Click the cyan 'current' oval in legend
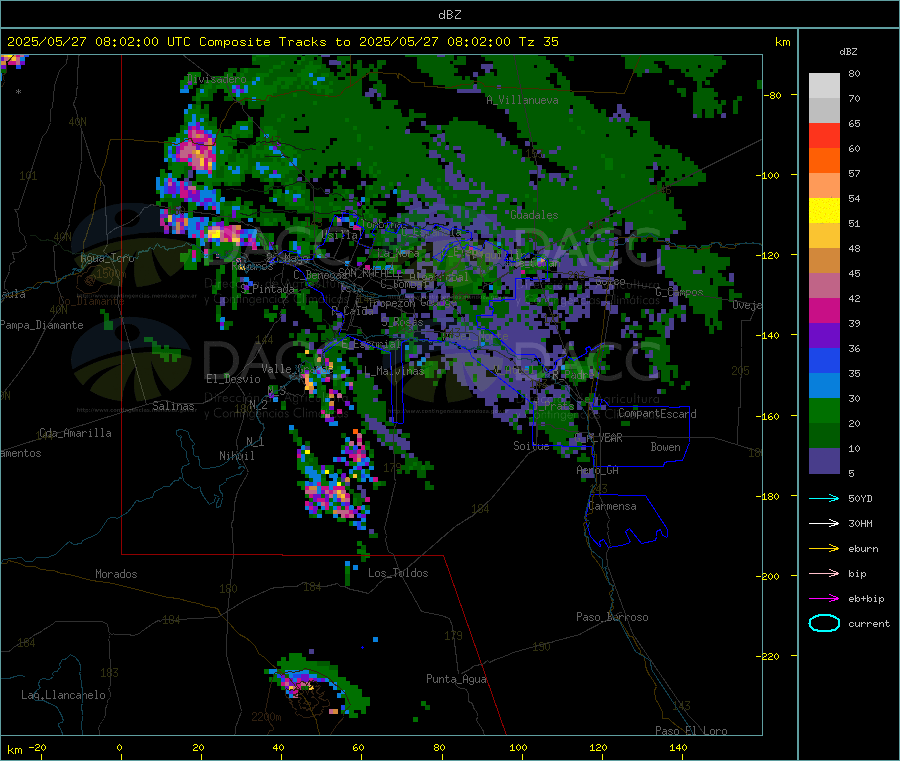Viewport: 900px width, 761px height. [x=824, y=623]
